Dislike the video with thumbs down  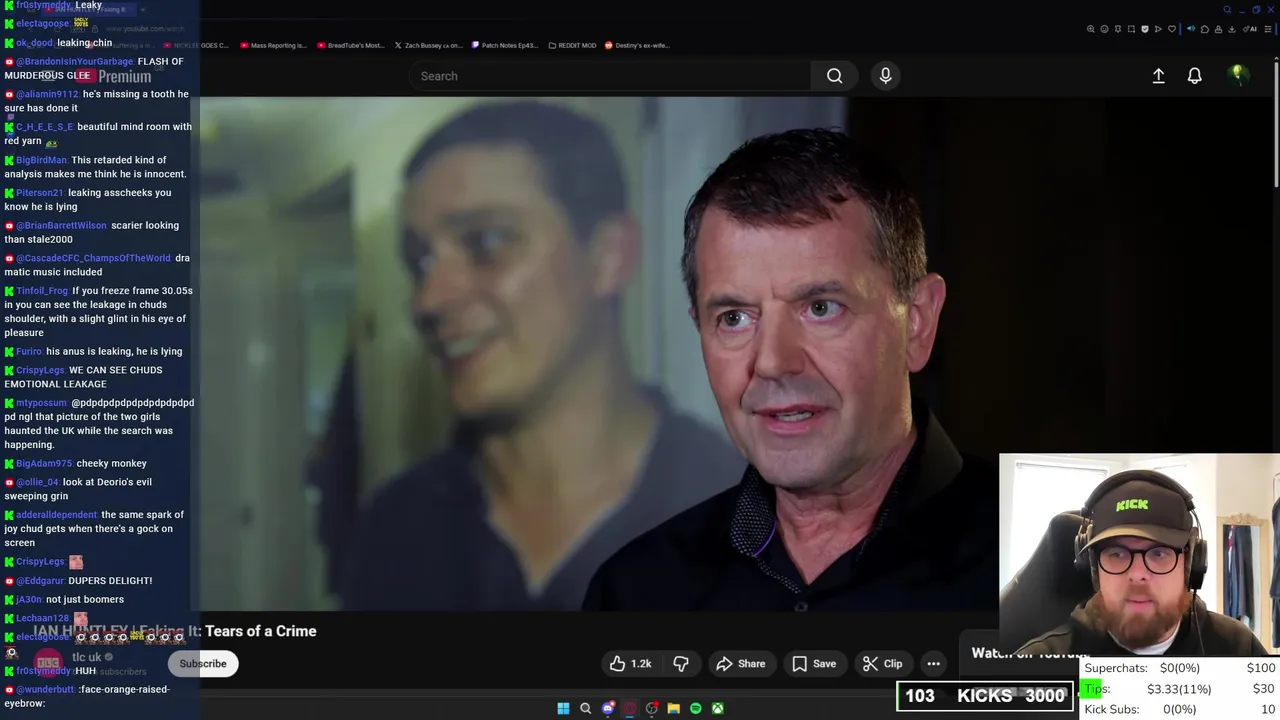coord(681,664)
